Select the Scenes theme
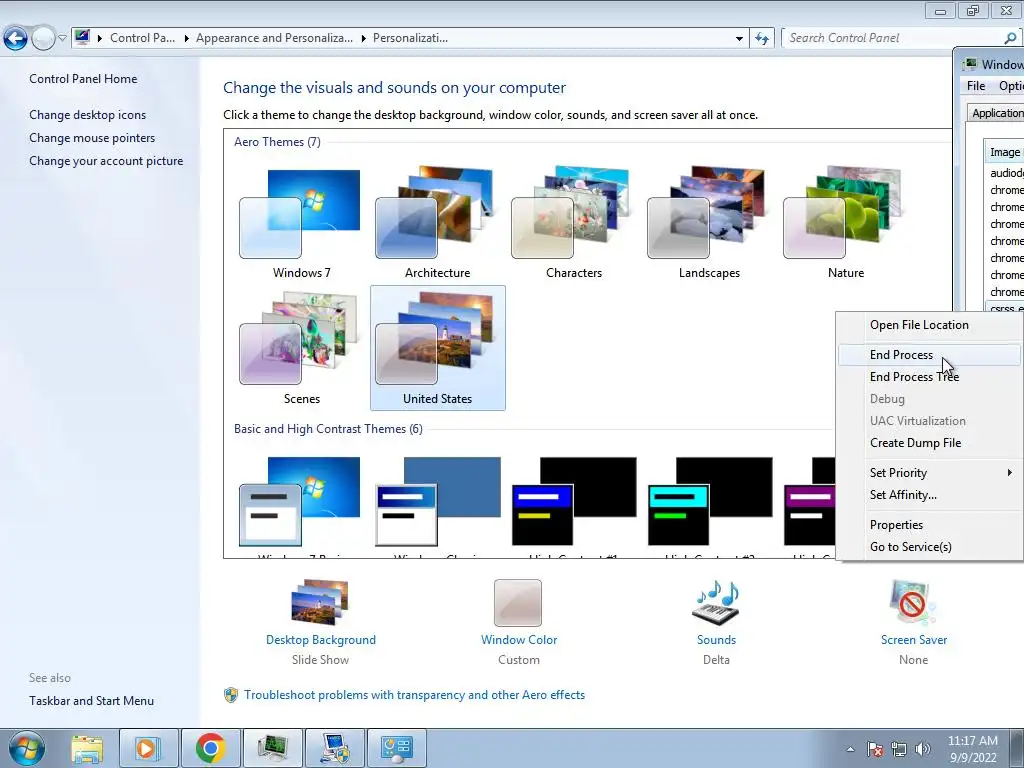 302,347
